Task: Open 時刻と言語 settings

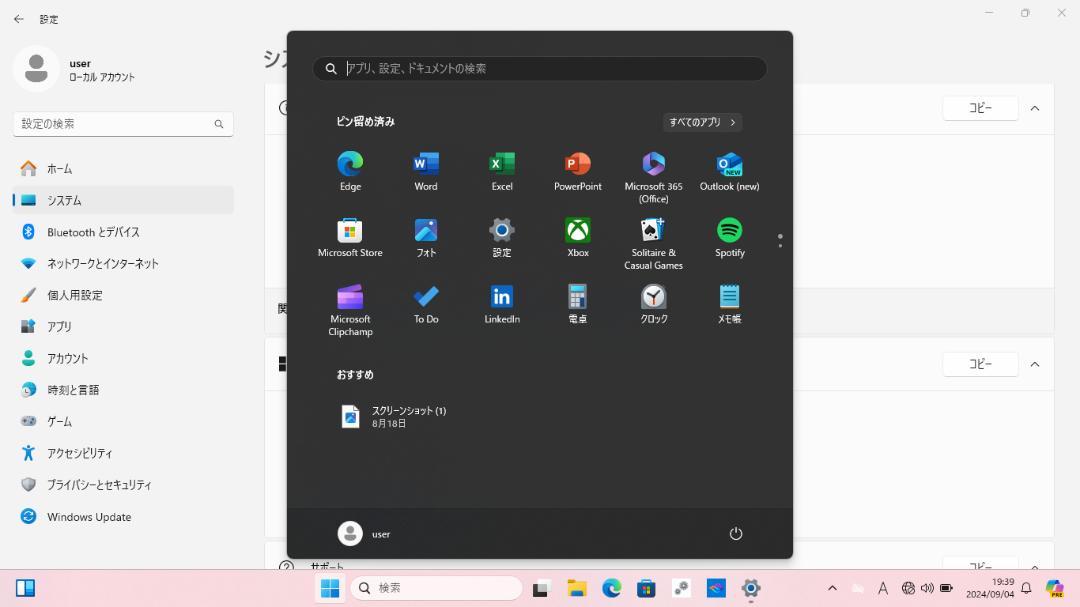Action: click(x=123, y=390)
